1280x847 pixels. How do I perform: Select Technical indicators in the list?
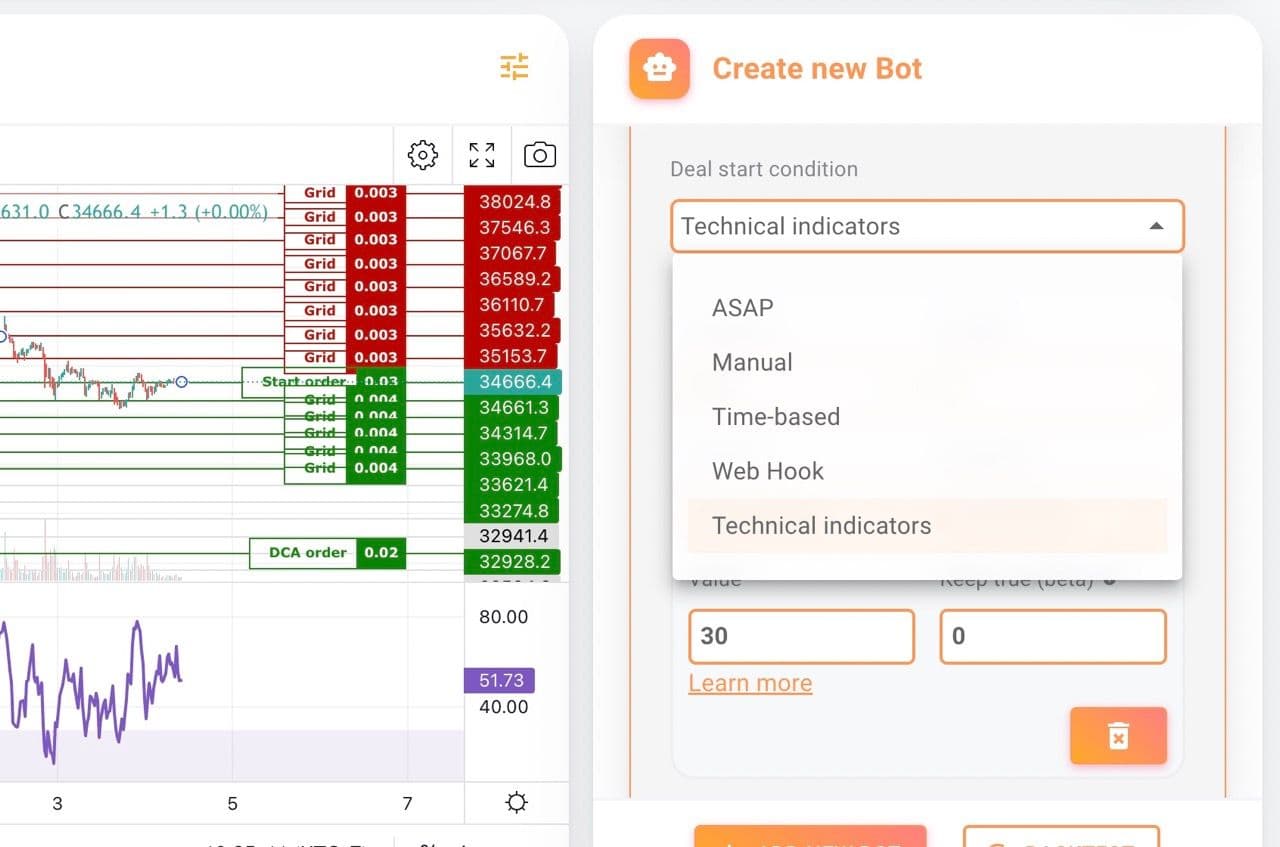(821, 526)
